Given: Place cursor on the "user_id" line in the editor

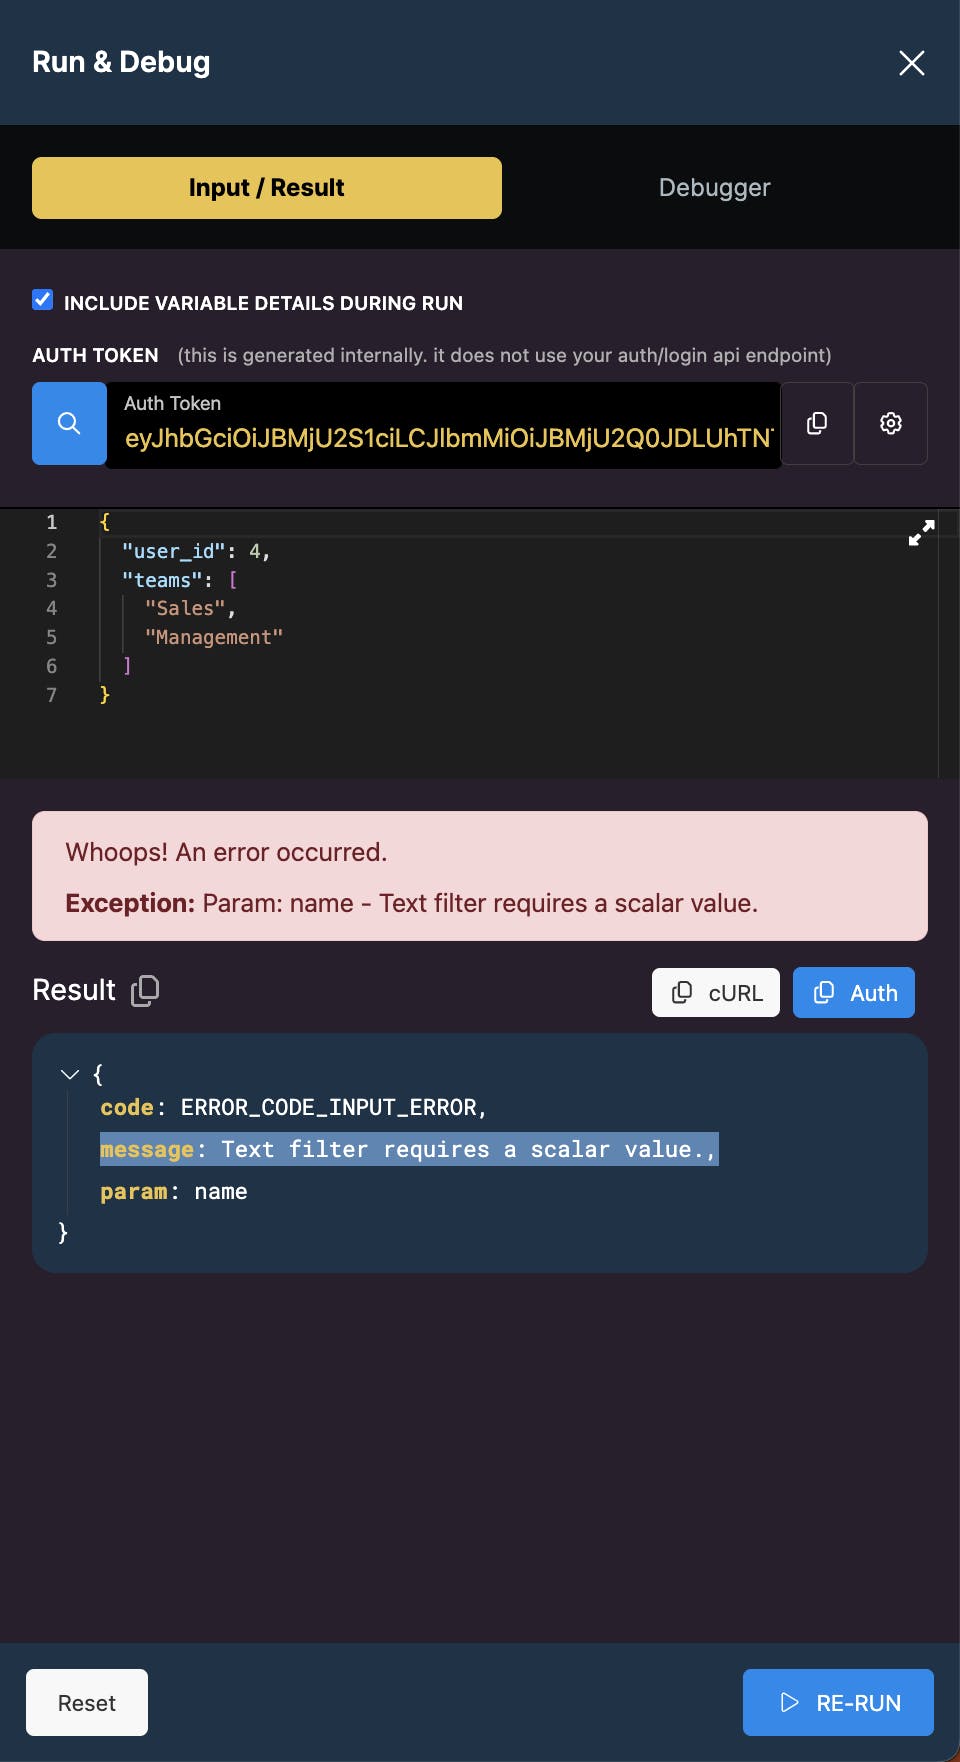Looking at the screenshot, I should 196,551.
